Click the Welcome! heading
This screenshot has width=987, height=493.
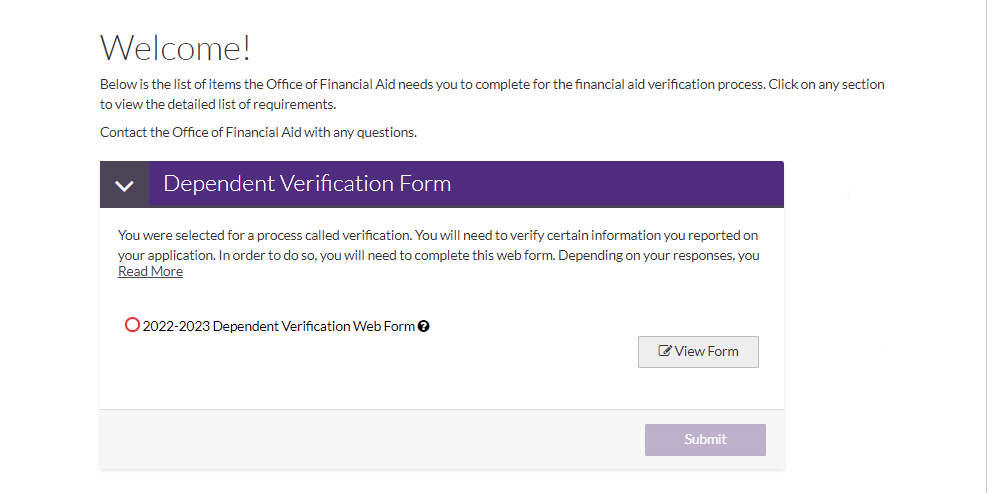[x=175, y=47]
